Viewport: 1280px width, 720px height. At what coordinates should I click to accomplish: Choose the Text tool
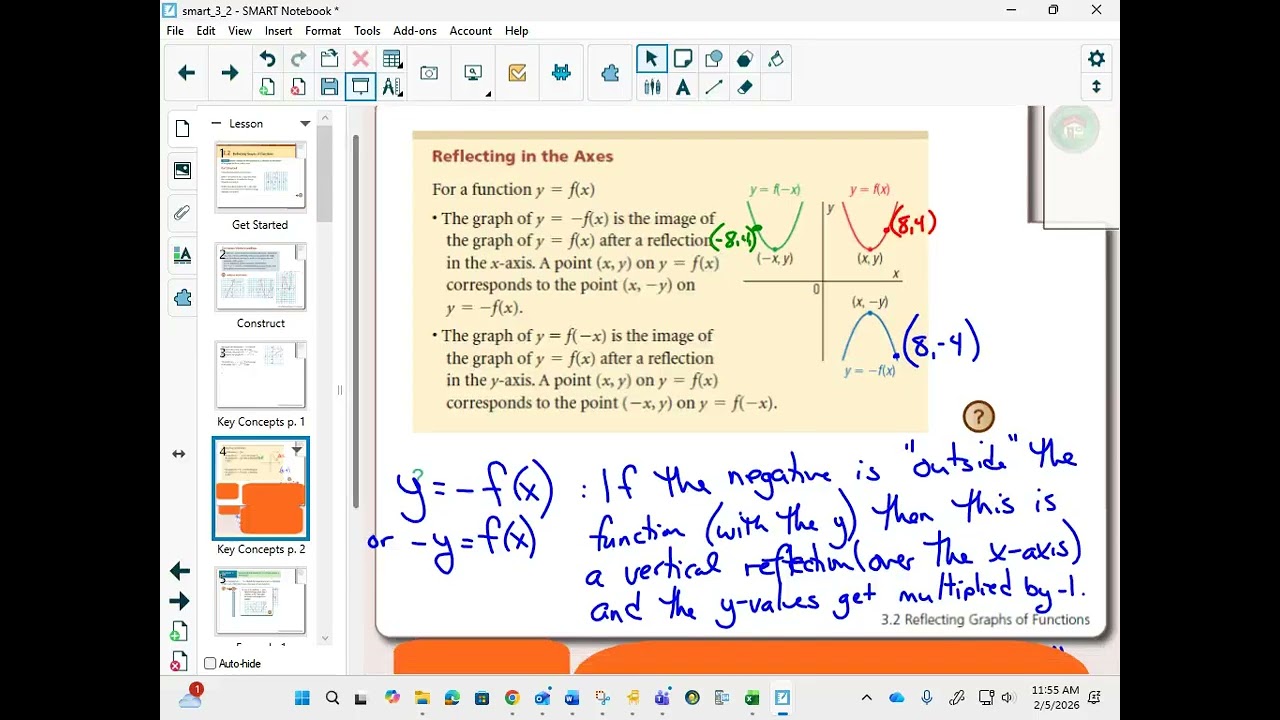(683, 87)
